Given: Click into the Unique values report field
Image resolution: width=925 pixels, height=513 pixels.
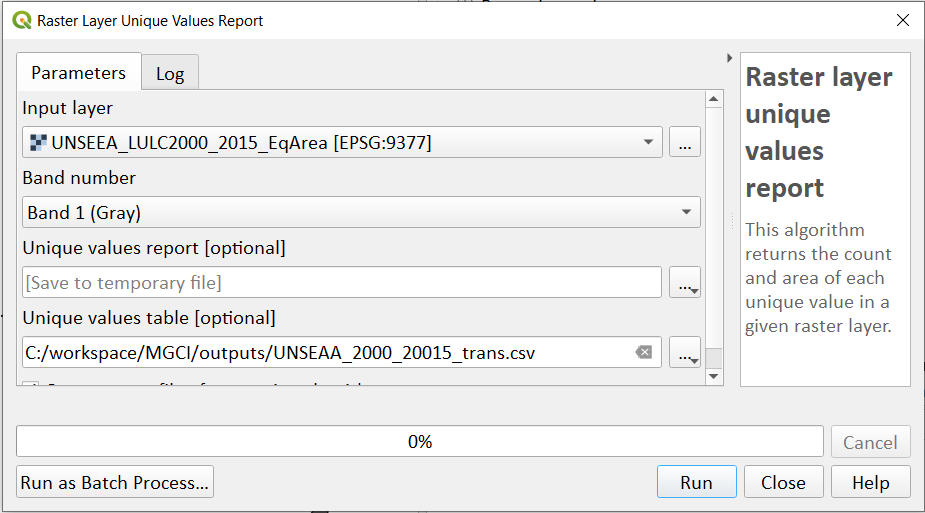Looking at the screenshot, I should tap(342, 282).
